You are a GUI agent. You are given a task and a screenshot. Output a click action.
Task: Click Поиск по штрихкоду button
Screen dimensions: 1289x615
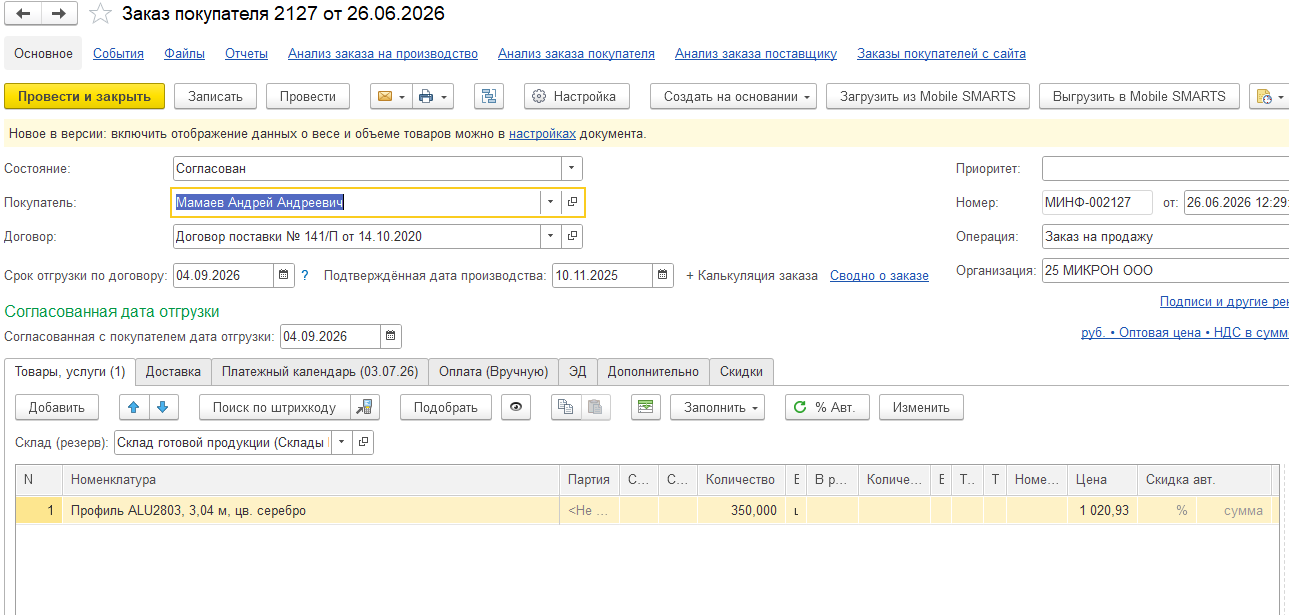(x=275, y=407)
